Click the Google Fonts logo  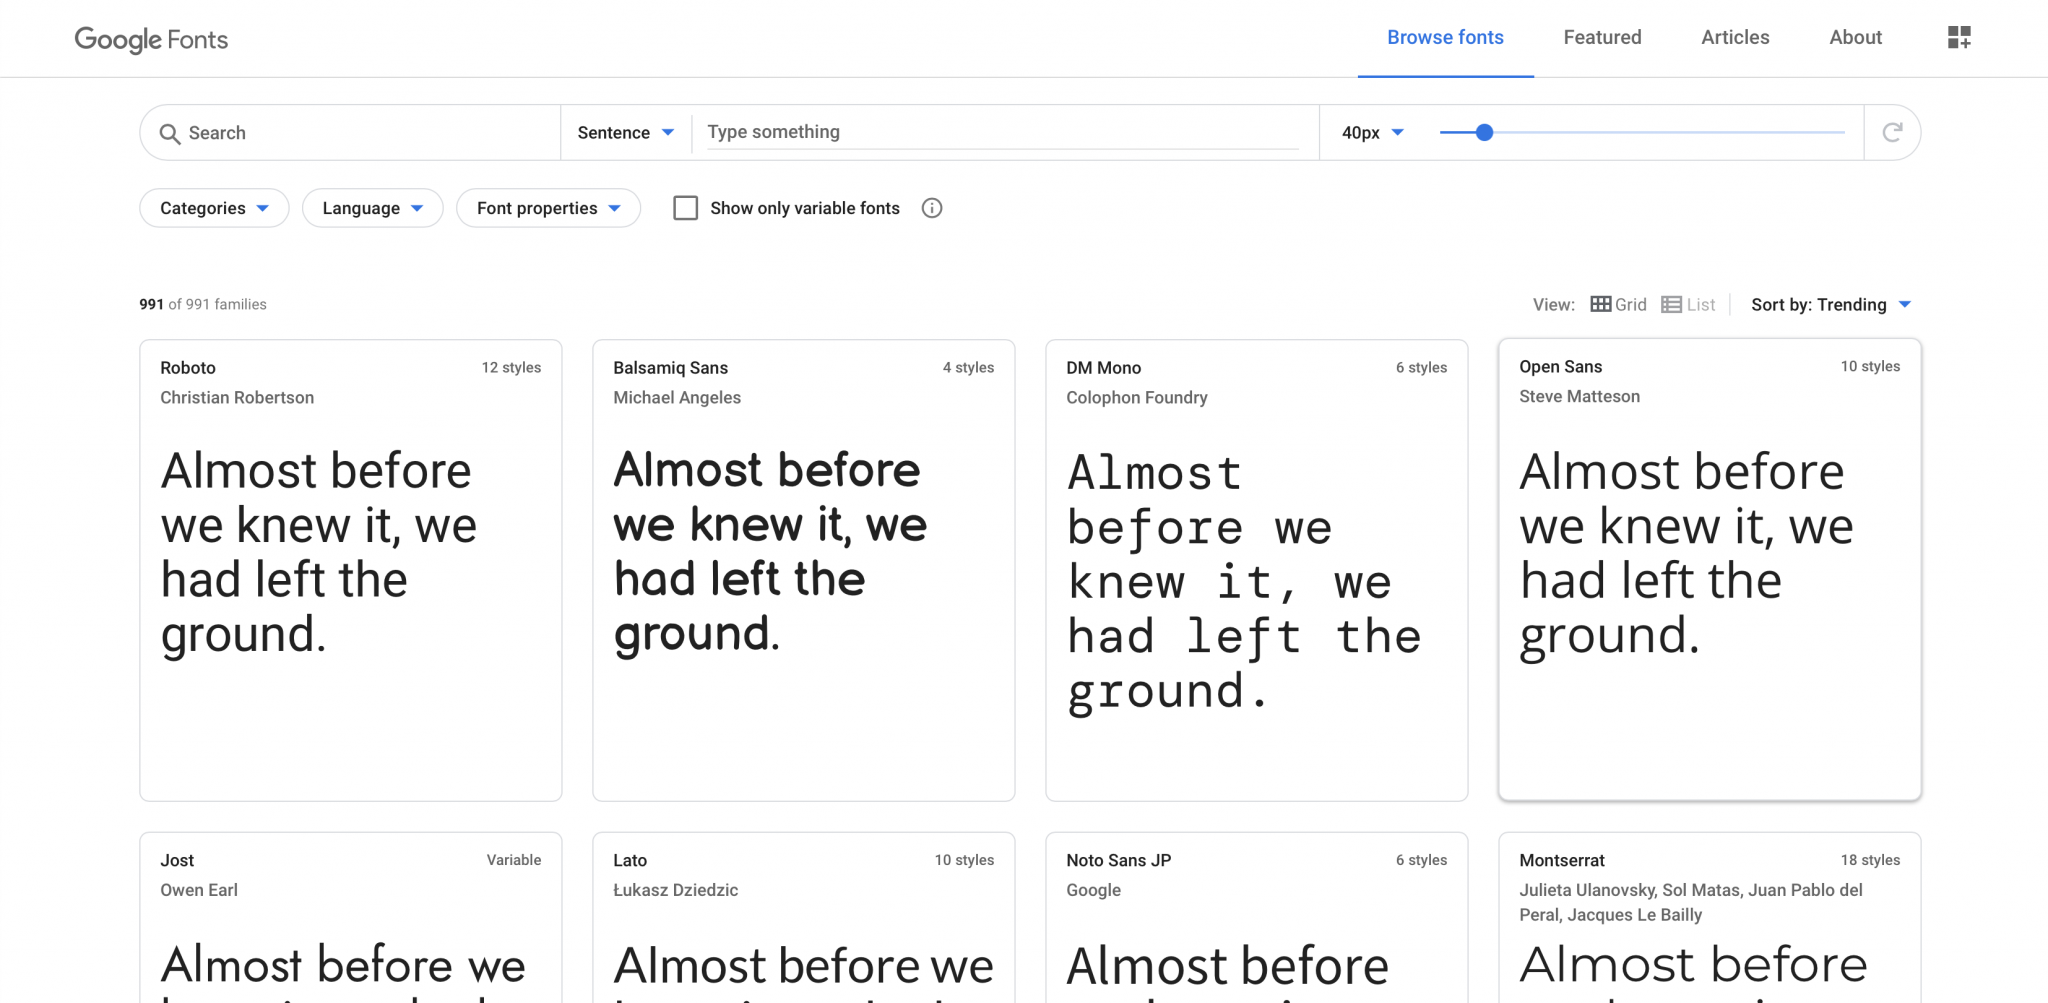[x=151, y=39]
